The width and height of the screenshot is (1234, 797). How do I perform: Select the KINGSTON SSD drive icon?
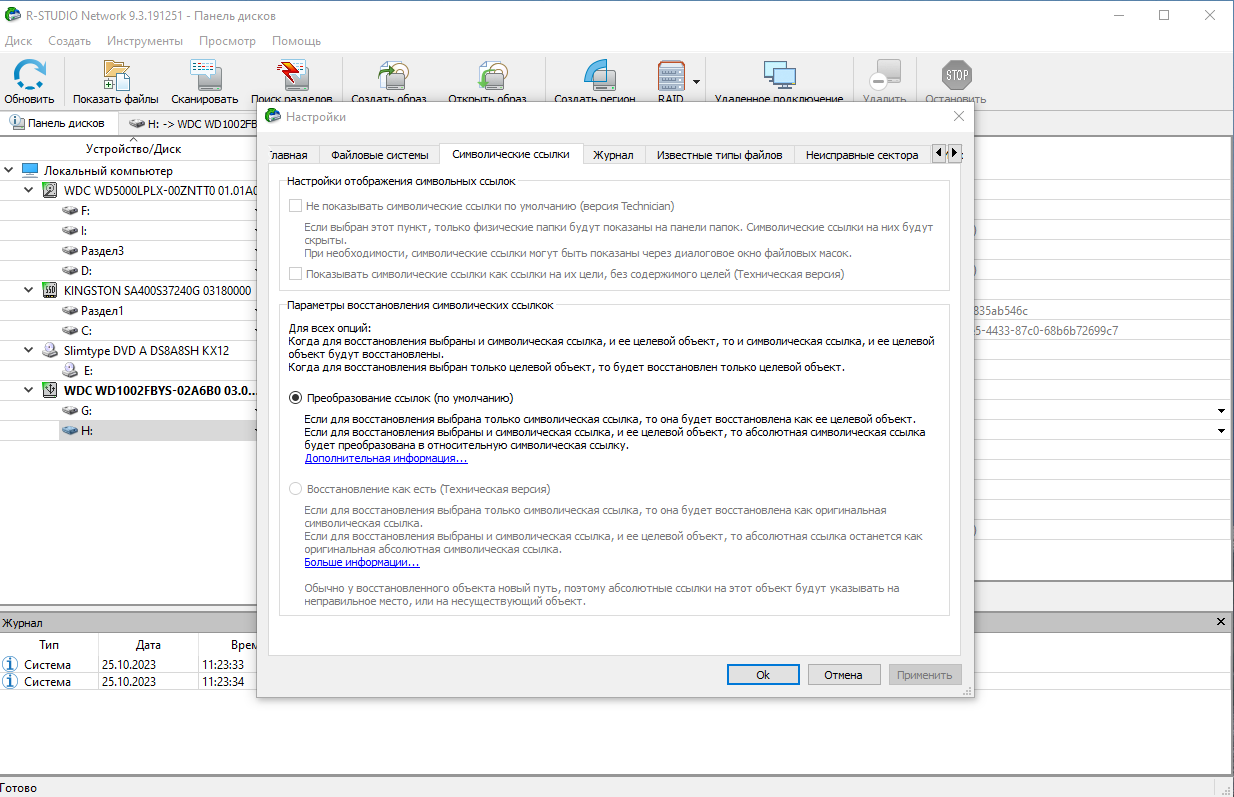coord(50,290)
